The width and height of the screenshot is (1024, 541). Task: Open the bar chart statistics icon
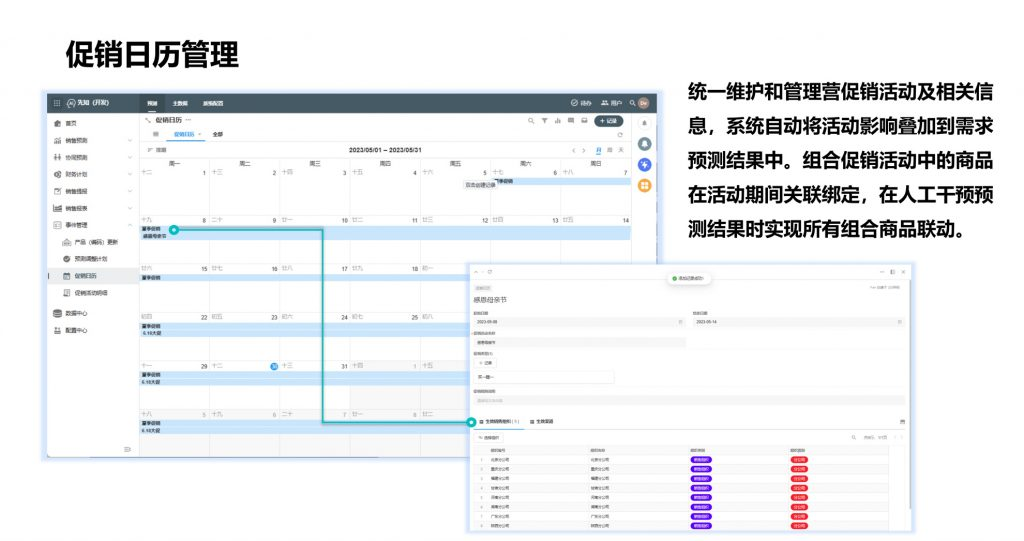(558, 121)
